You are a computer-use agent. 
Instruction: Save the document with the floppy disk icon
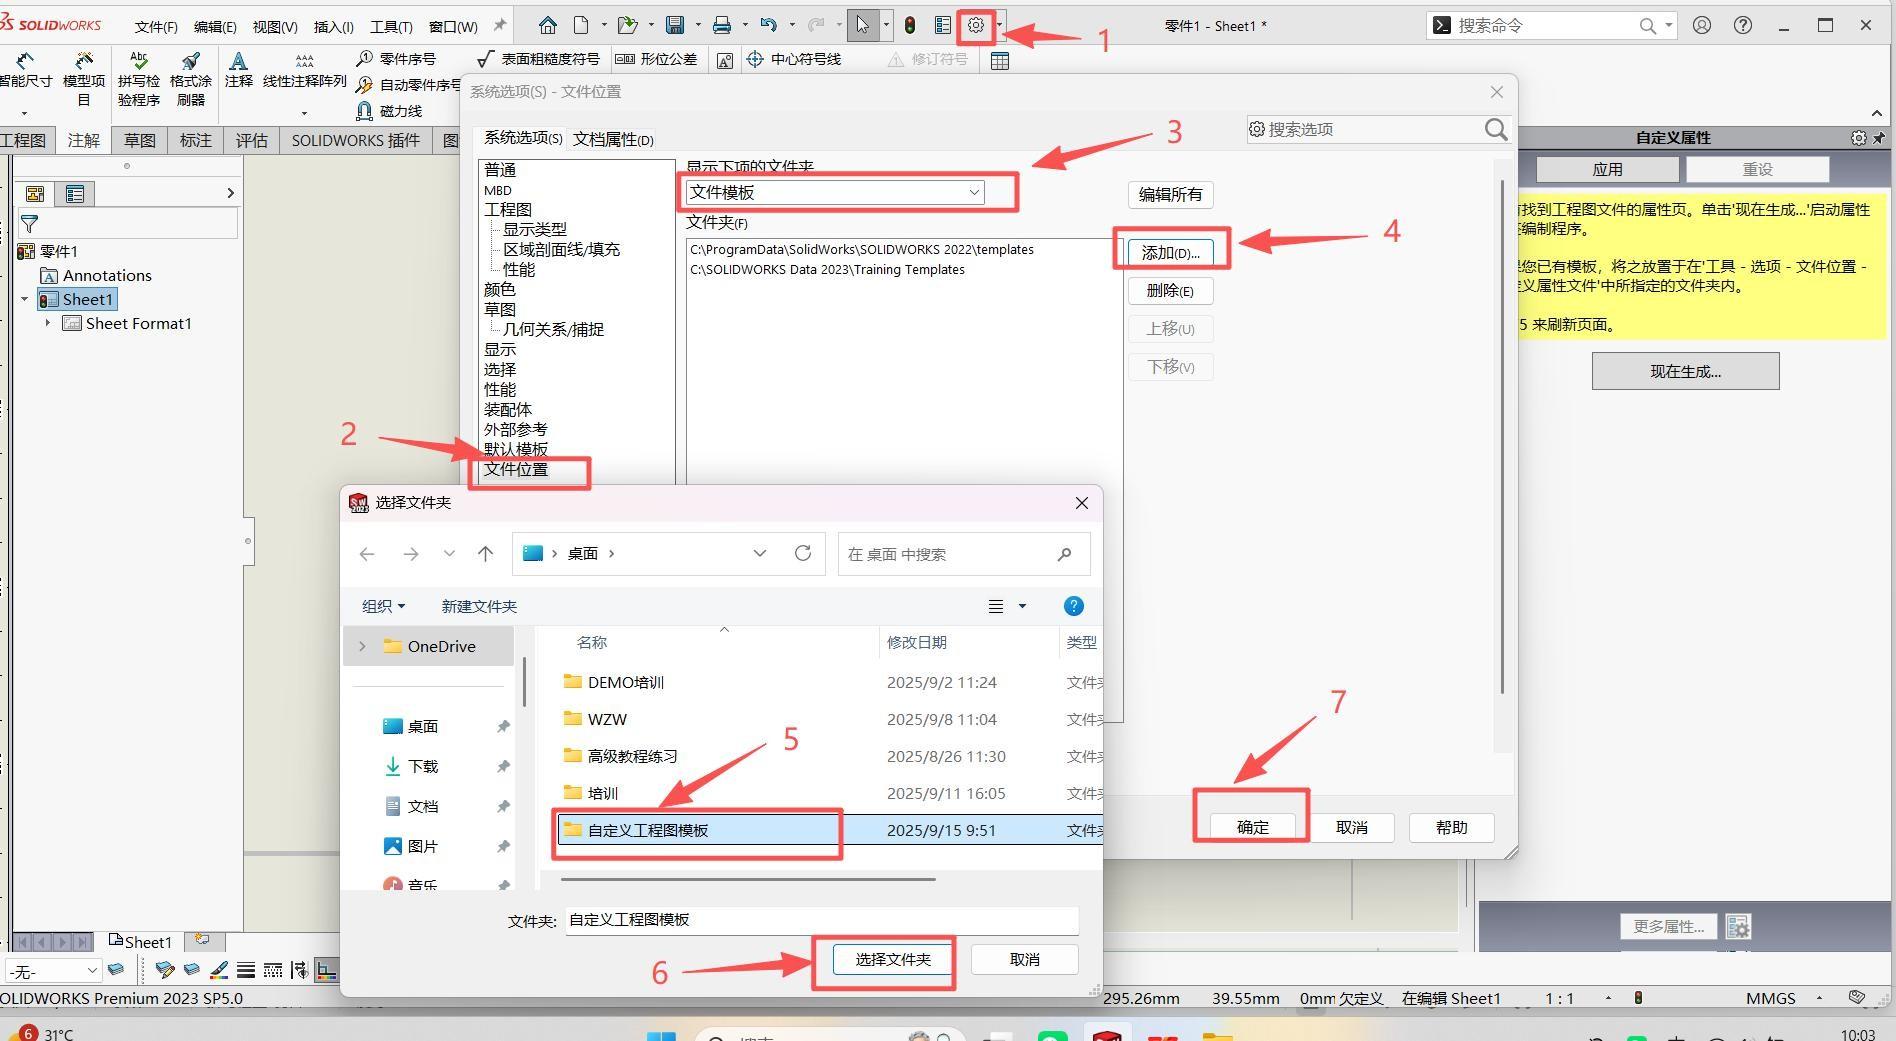tap(675, 26)
